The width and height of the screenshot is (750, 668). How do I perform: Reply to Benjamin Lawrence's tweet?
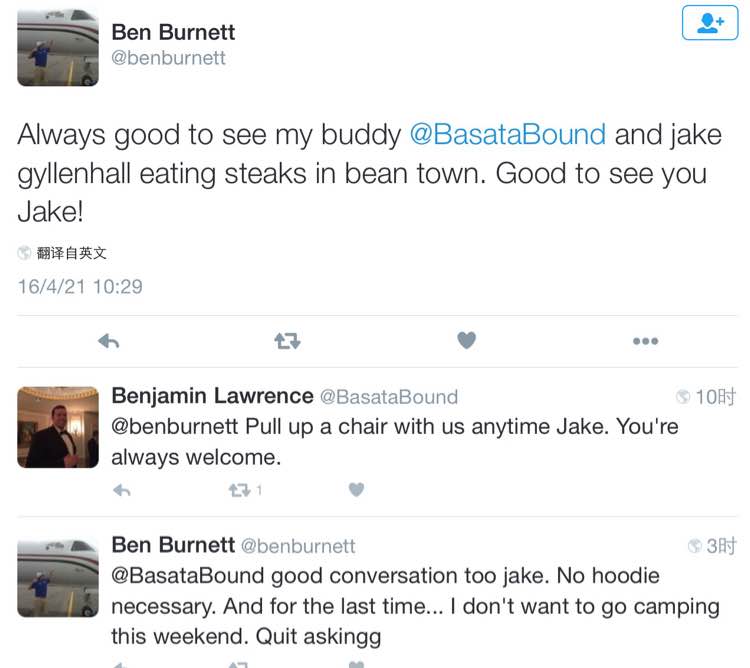[x=122, y=490]
